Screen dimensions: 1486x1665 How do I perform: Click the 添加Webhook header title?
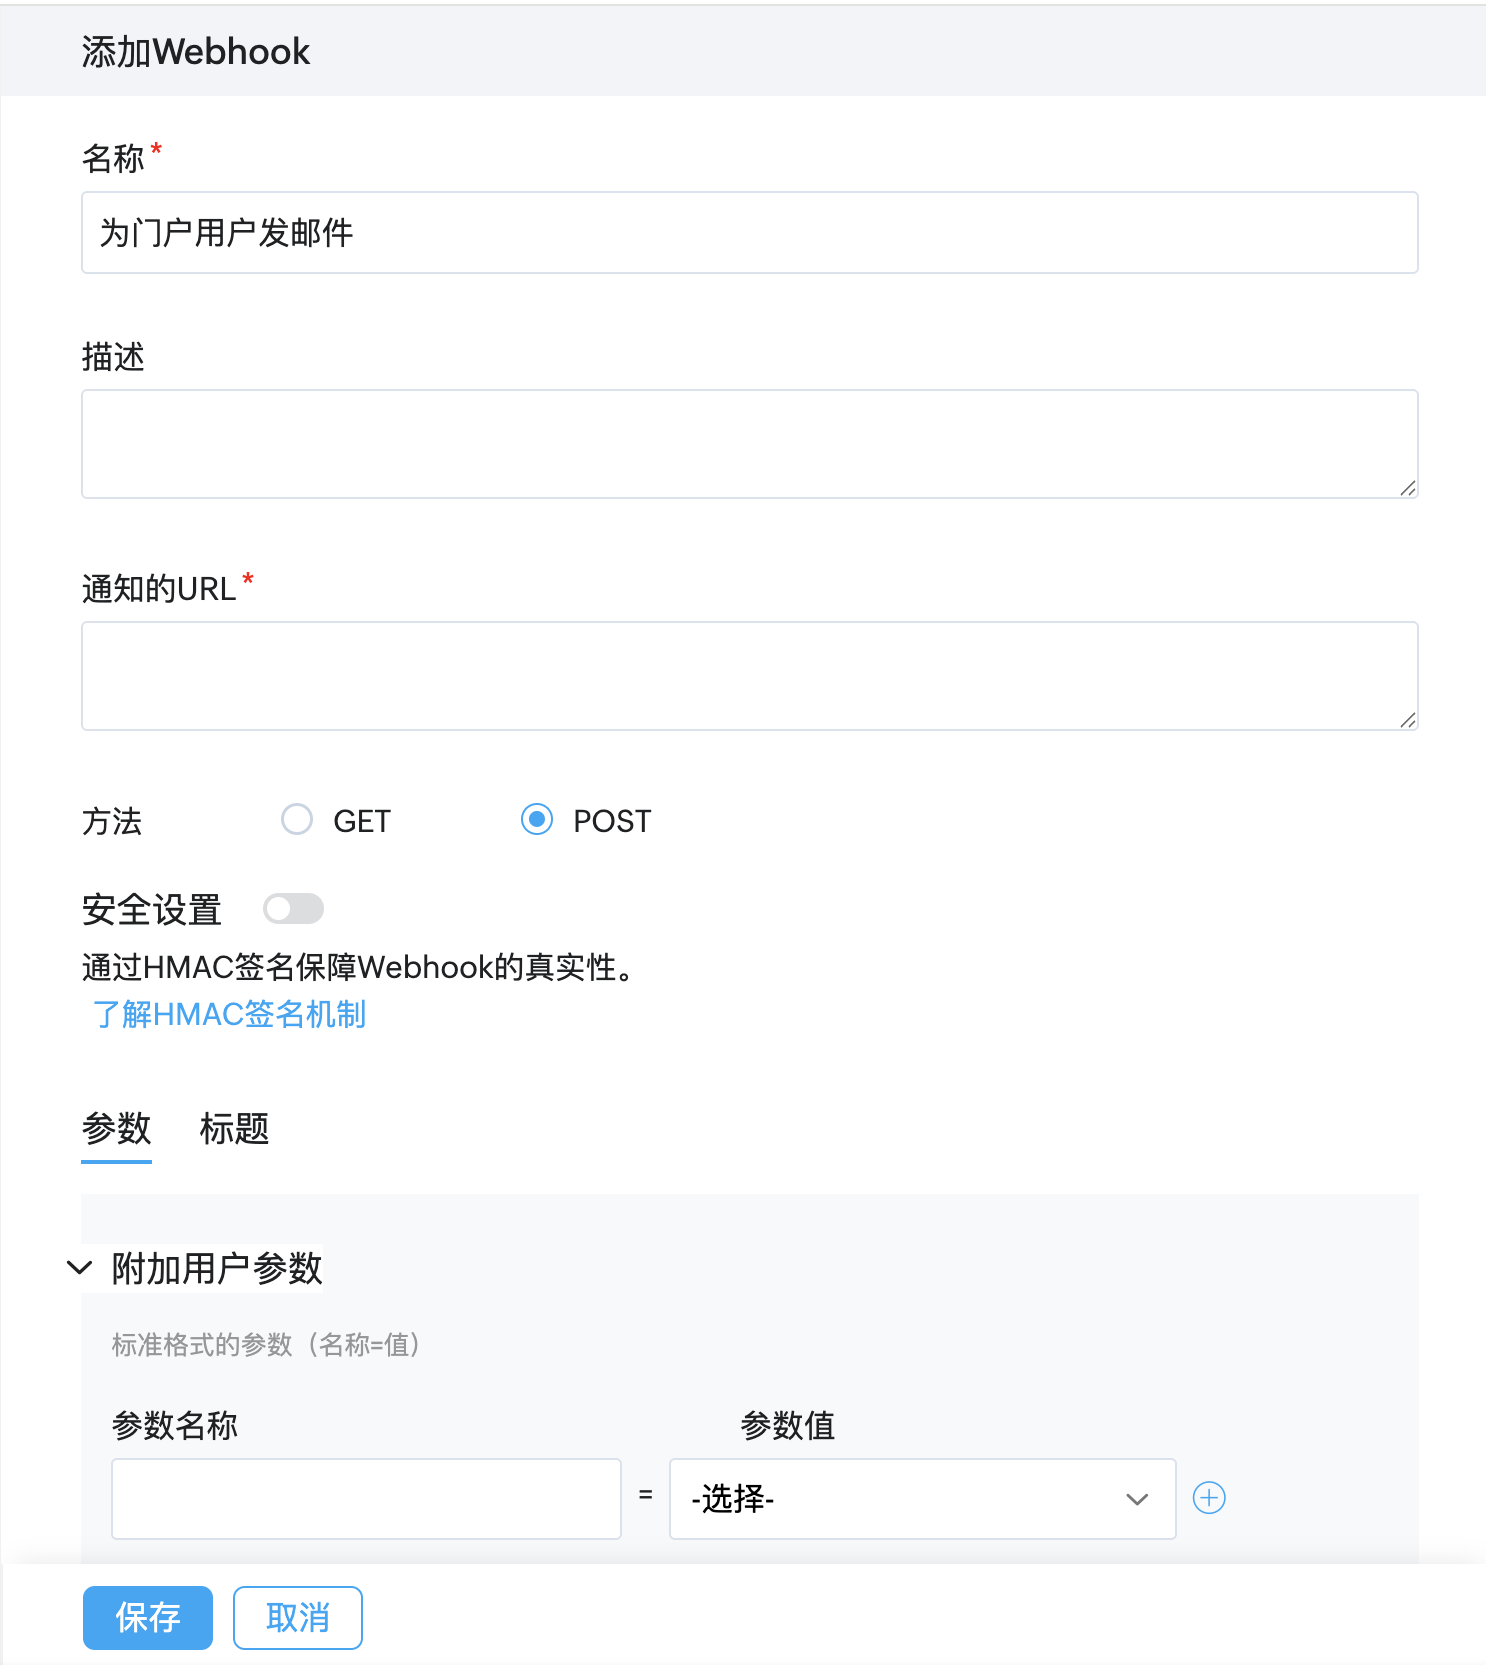tap(196, 52)
